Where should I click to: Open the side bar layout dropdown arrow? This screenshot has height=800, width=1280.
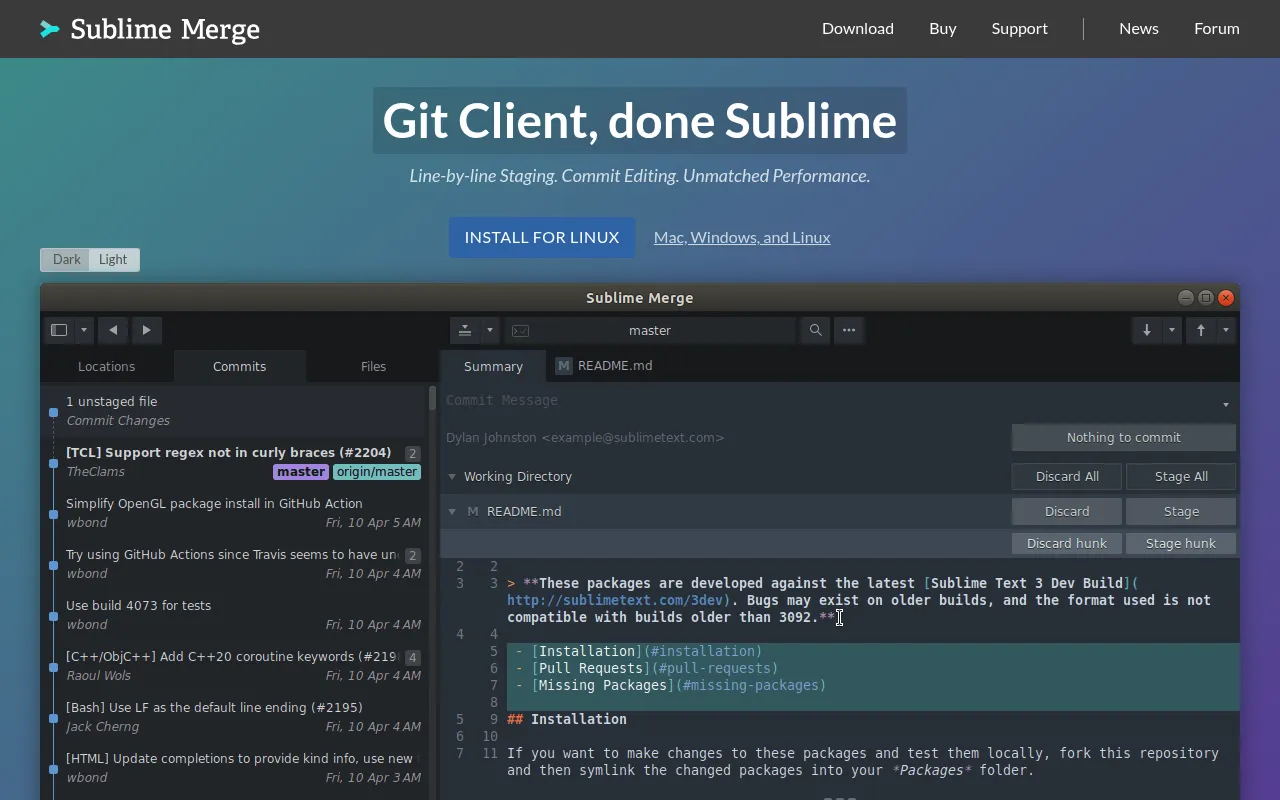tap(84, 330)
